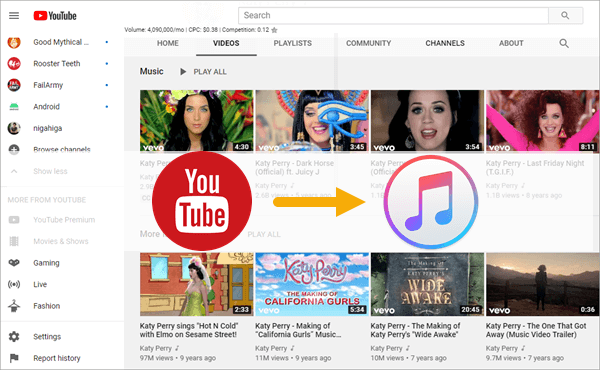Click the Gaming heart icon
The image size is (600, 370).
click(x=14, y=263)
